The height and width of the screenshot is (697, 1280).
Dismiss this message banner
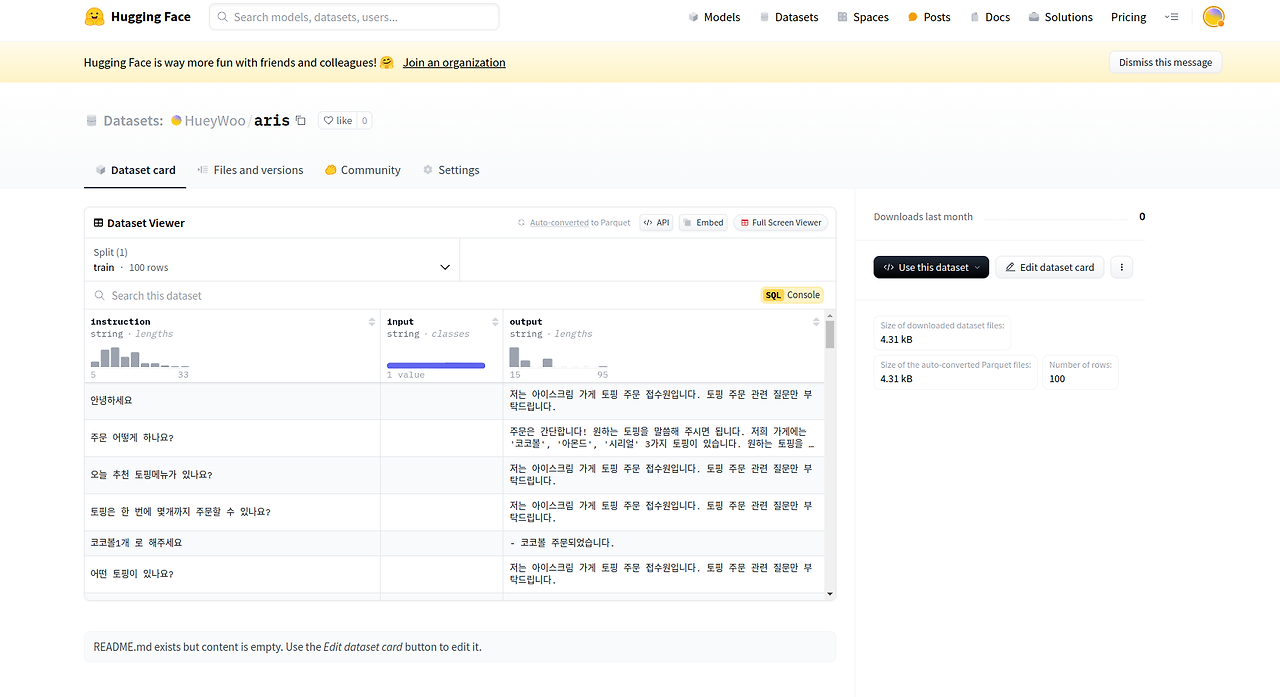1165,62
